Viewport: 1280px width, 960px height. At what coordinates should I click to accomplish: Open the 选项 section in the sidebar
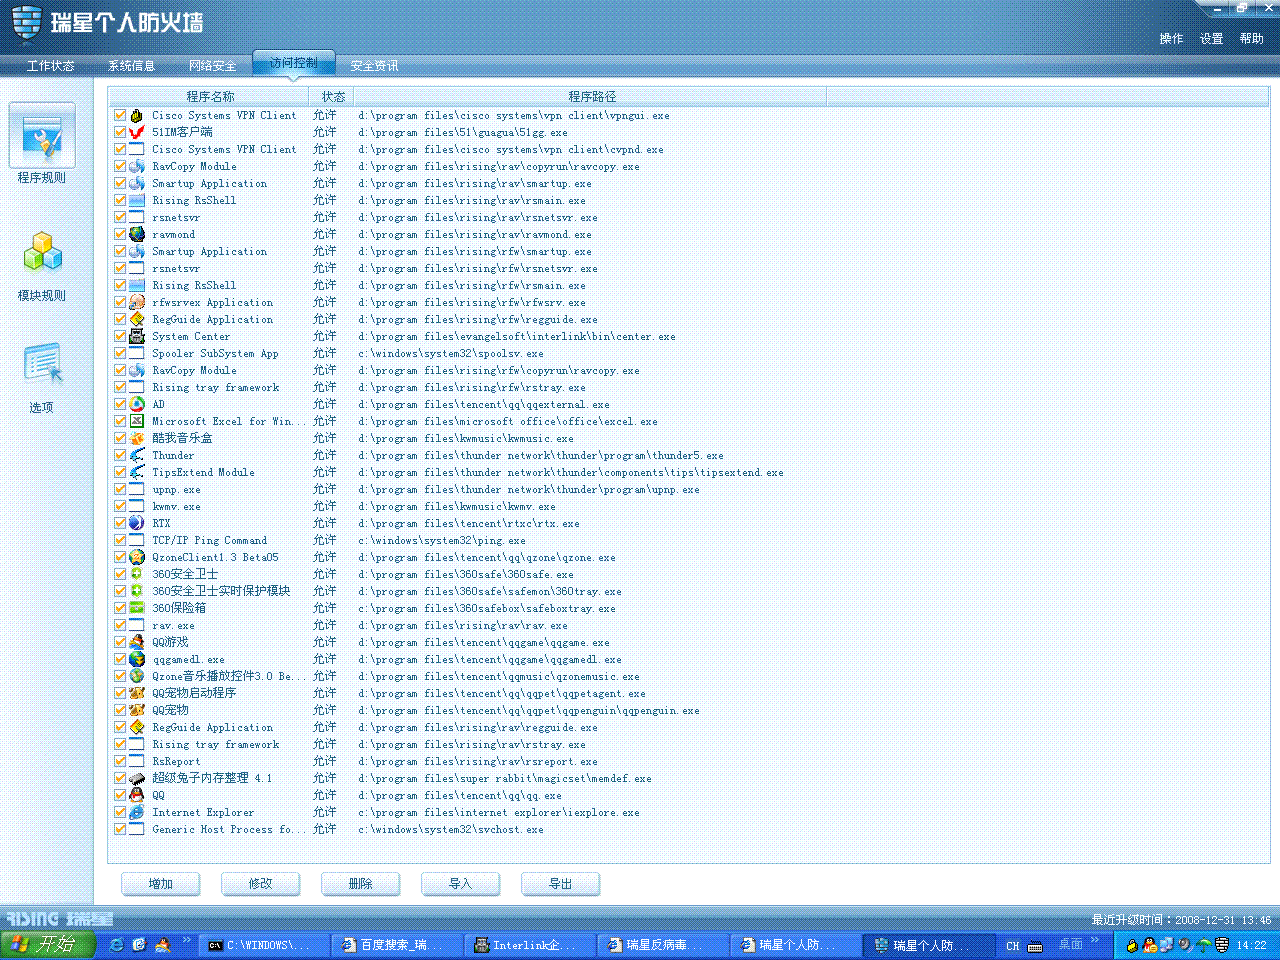[42, 378]
